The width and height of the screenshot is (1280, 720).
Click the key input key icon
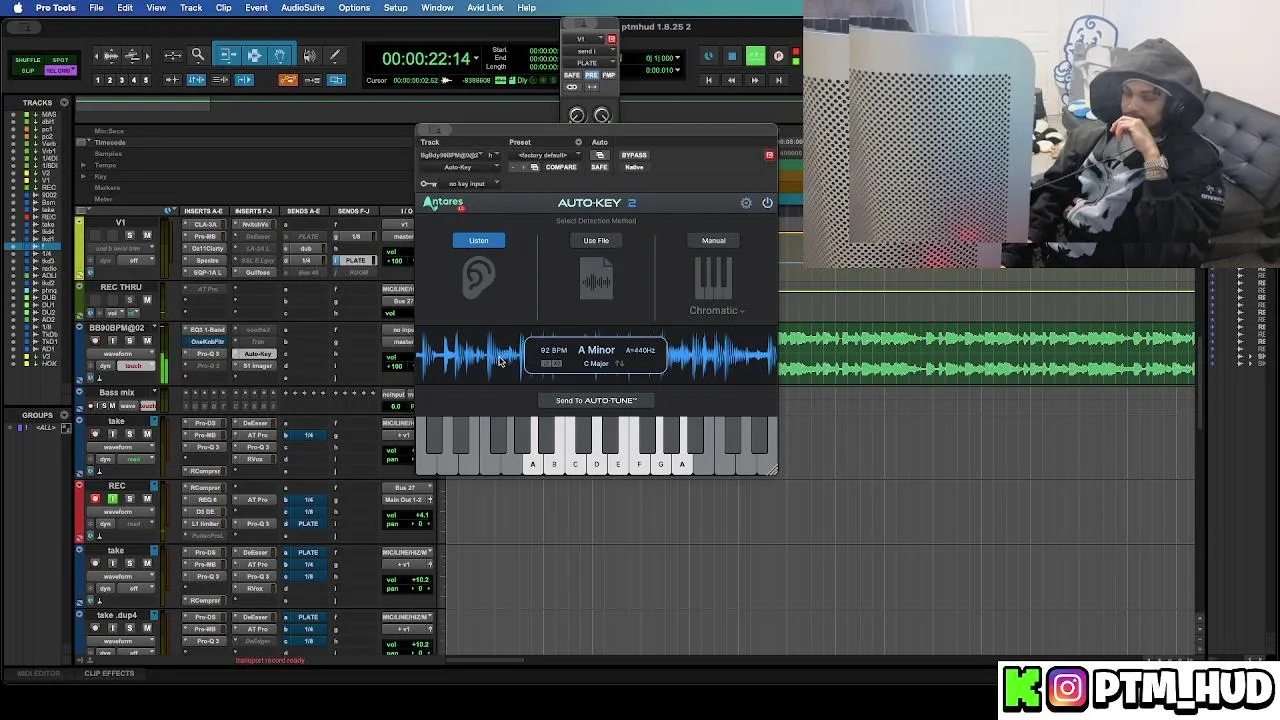point(428,184)
